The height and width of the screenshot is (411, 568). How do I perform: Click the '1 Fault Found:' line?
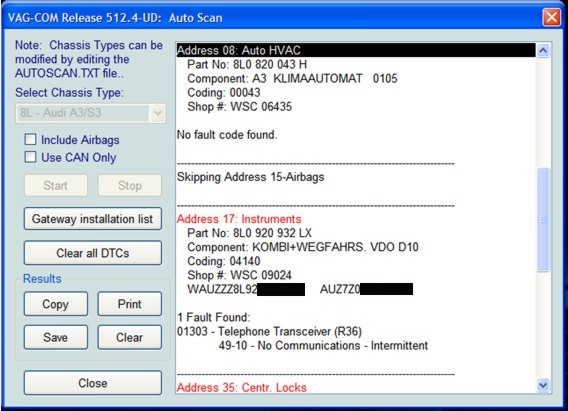[213, 317]
